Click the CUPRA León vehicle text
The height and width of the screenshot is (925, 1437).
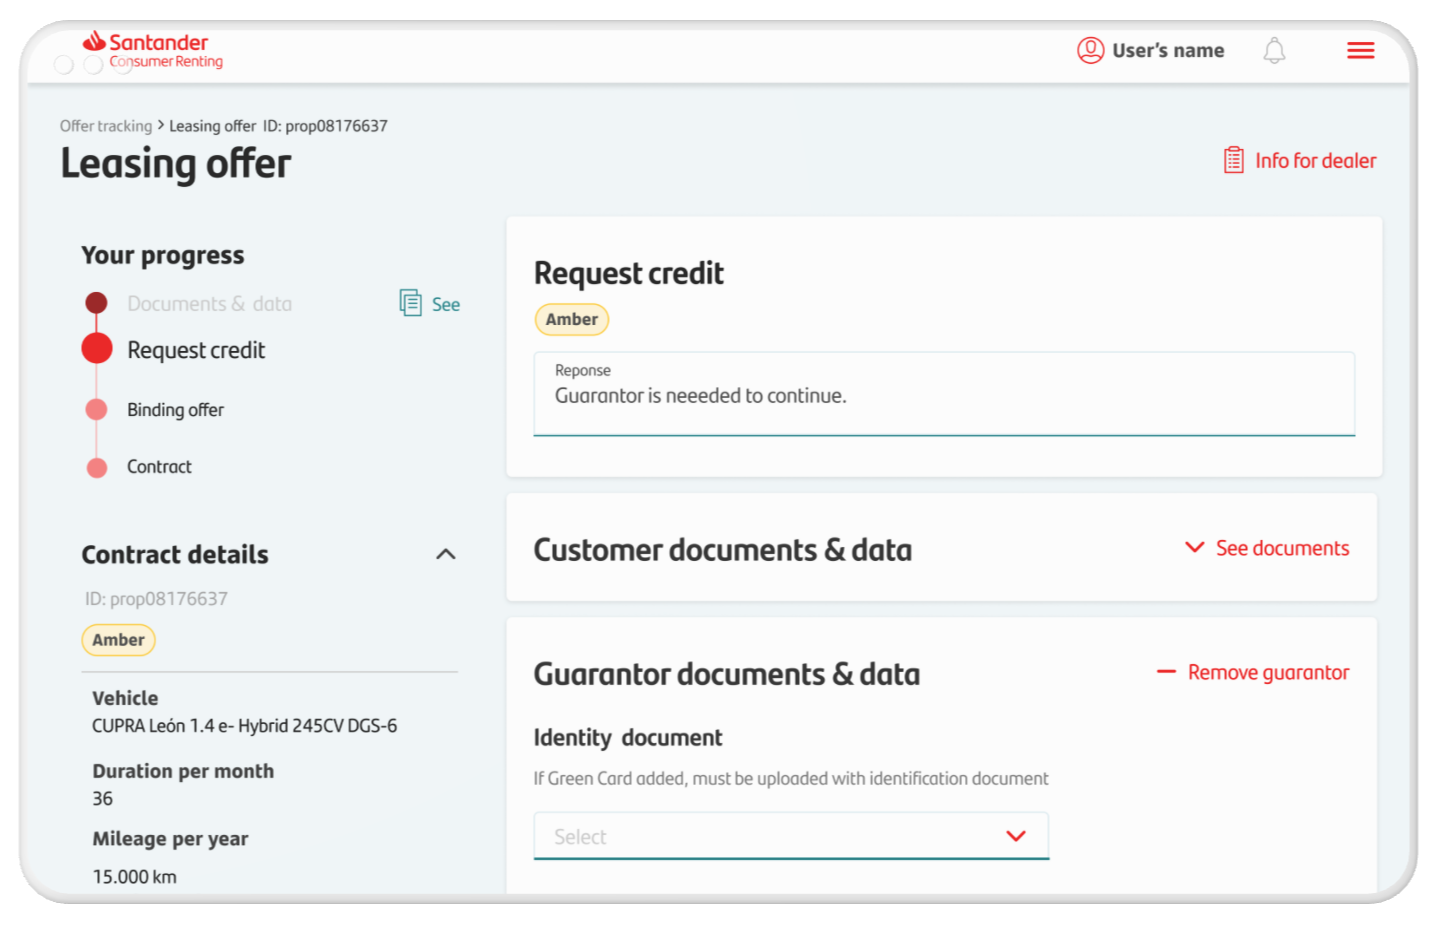pos(244,726)
